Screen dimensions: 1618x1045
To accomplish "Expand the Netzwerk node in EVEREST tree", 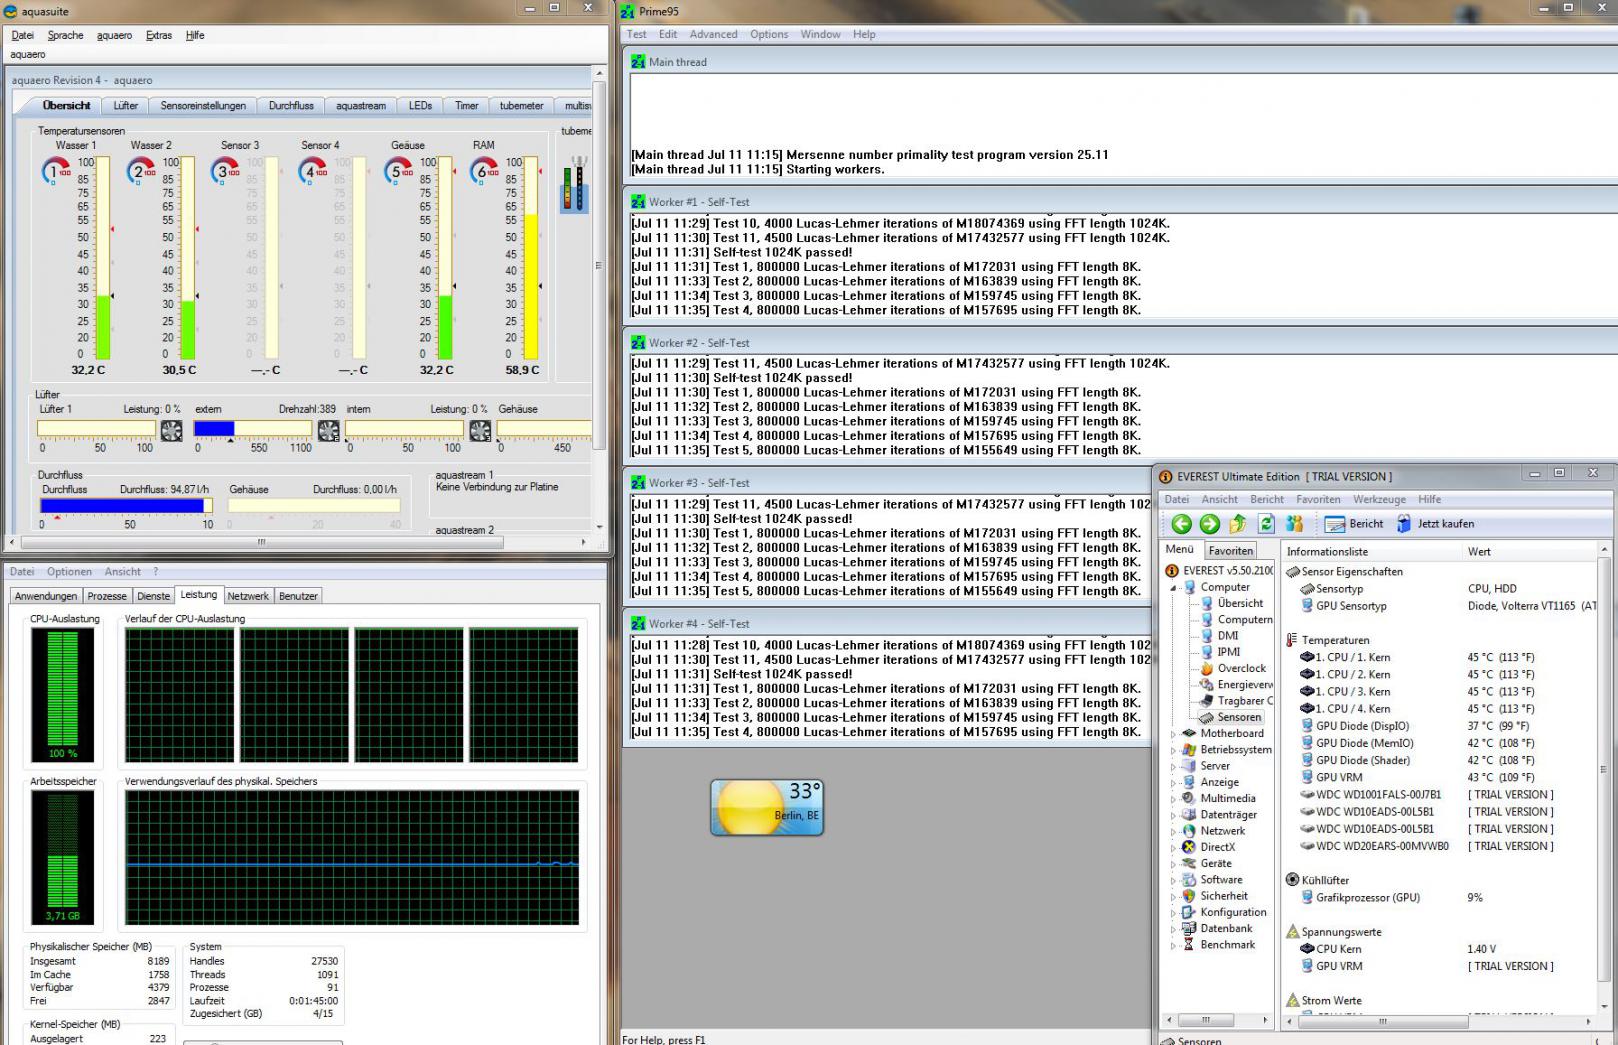I will [x=1174, y=831].
